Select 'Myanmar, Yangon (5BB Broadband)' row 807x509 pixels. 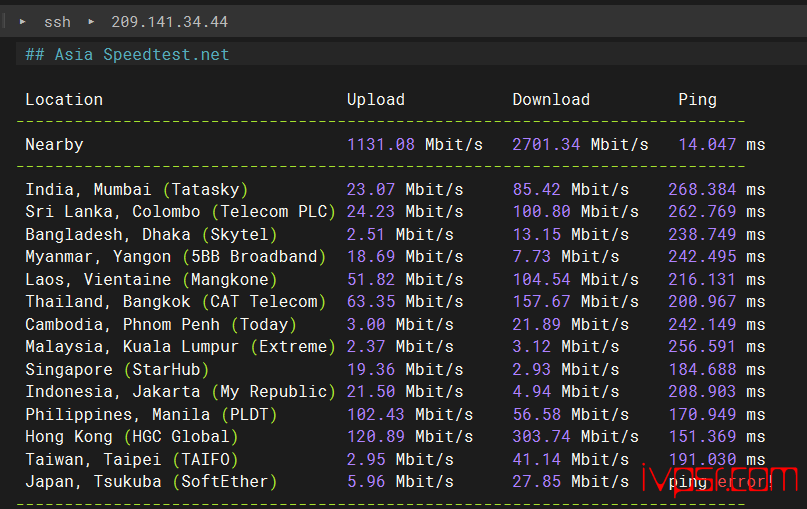coord(176,257)
